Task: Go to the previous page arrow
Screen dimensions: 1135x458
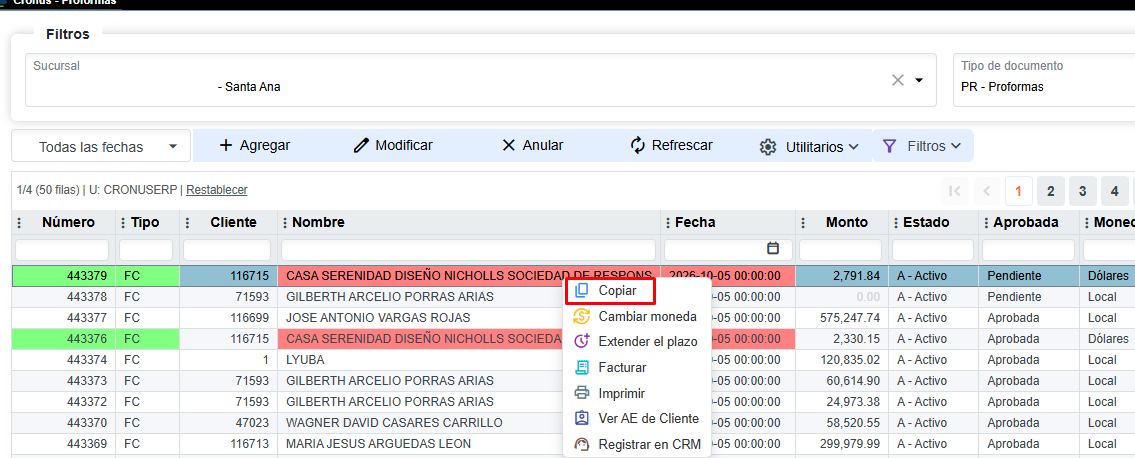Action: click(x=987, y=191)
